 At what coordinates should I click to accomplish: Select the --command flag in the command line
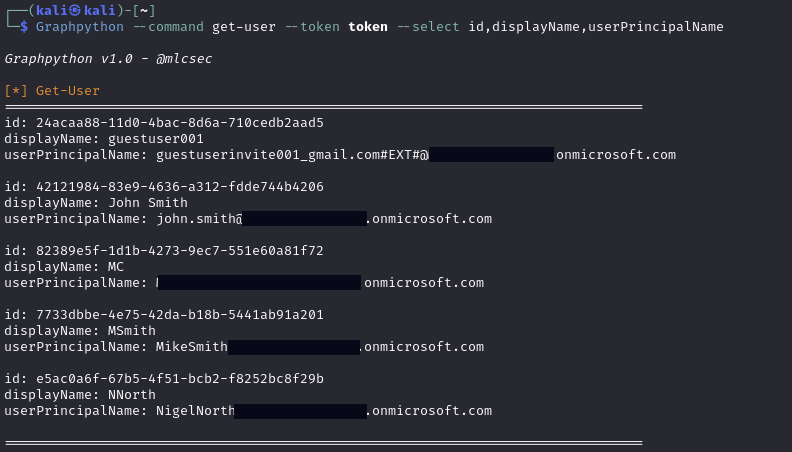(168, 26)
